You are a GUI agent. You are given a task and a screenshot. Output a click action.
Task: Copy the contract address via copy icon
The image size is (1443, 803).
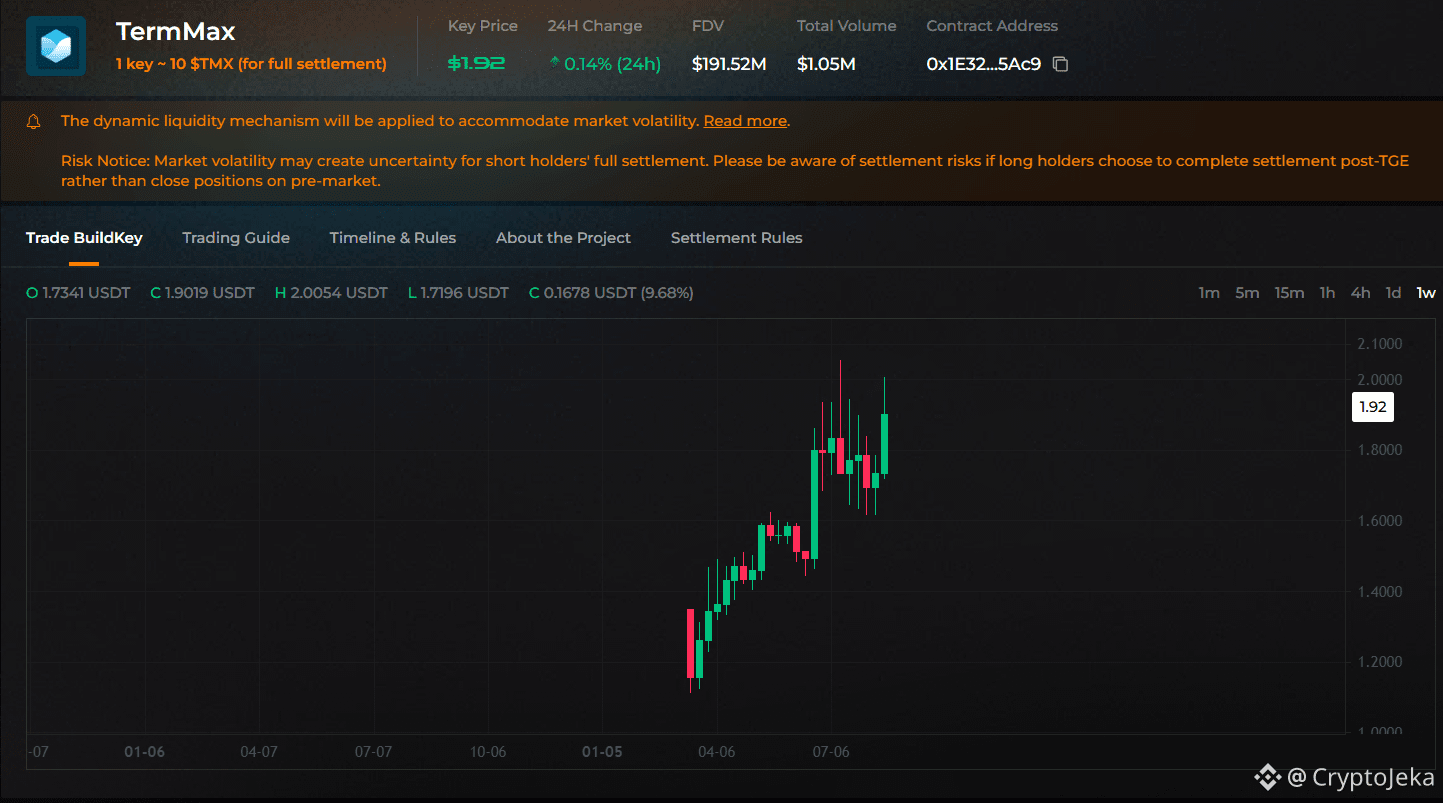1061,64
